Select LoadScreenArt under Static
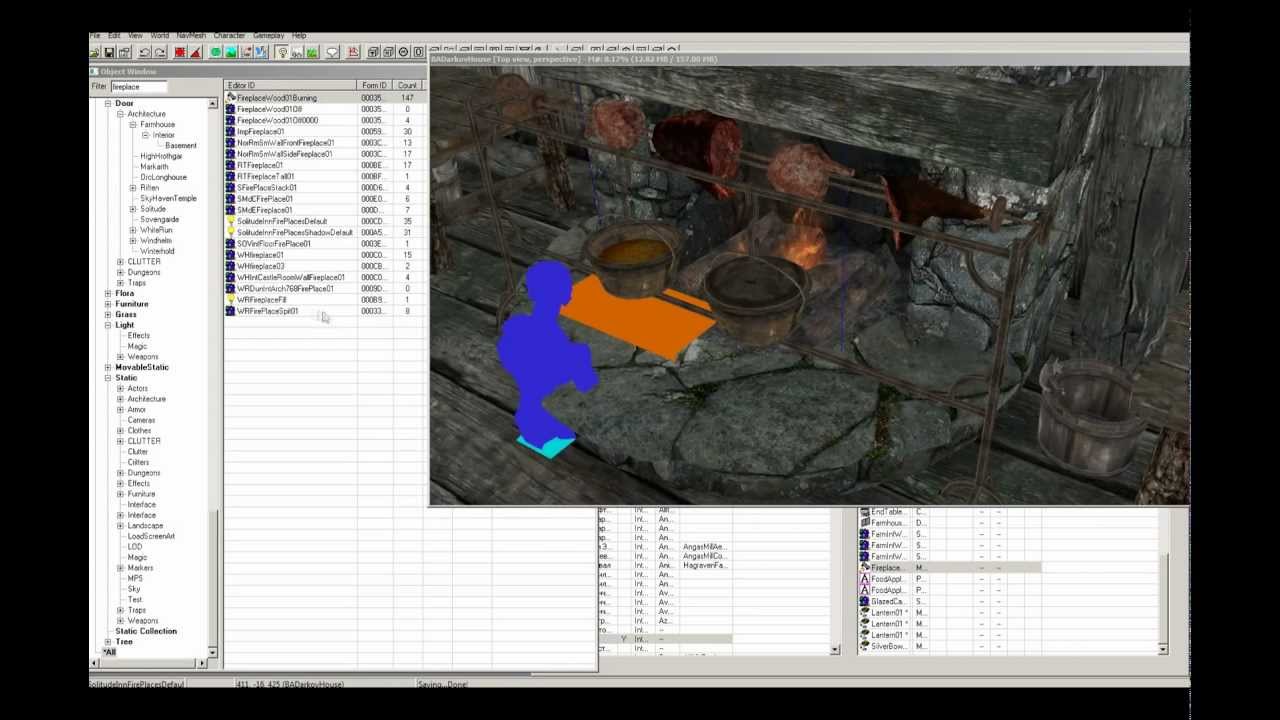The width and height of the screenshot is (1280, 720). click(151, 536)
